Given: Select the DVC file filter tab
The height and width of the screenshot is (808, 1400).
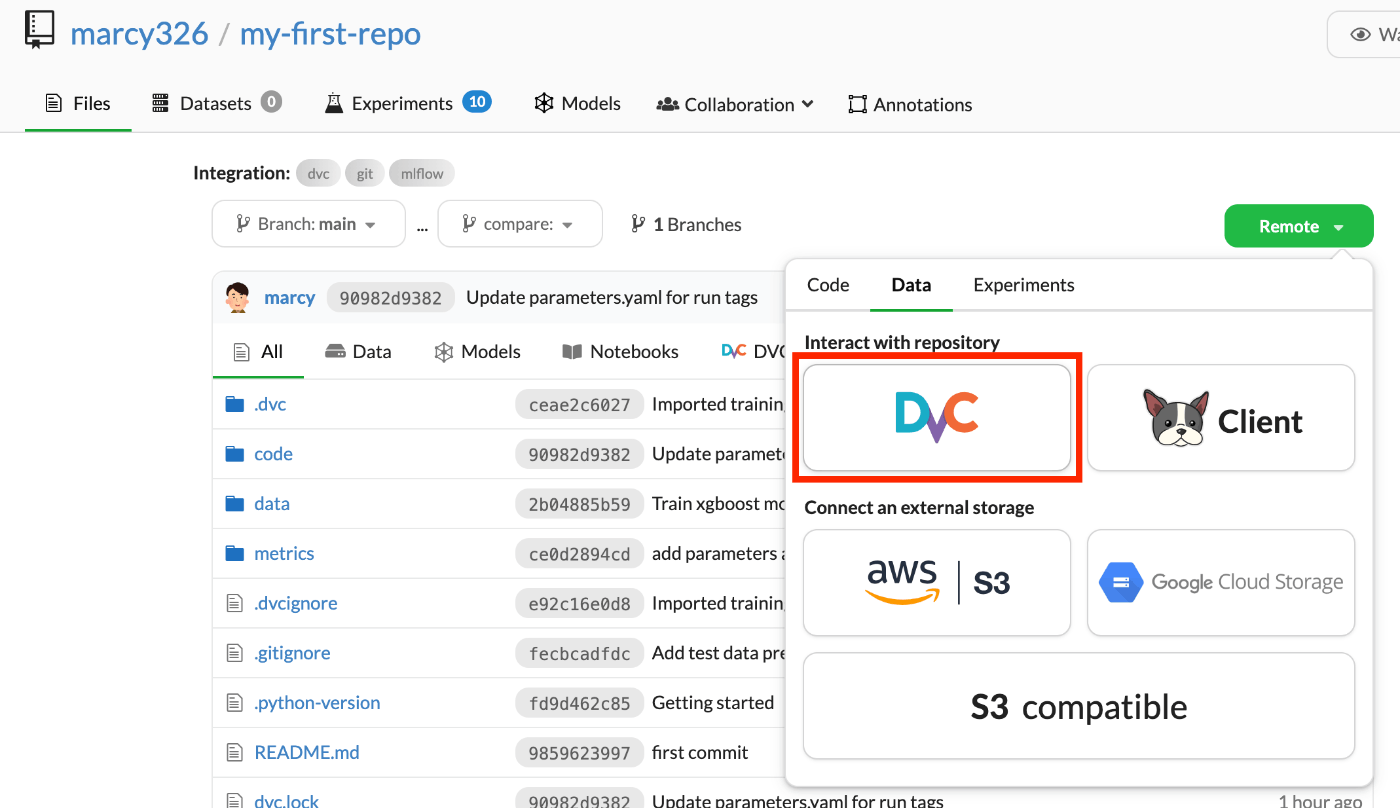Looking at the screenshot, I should (752, 351).
